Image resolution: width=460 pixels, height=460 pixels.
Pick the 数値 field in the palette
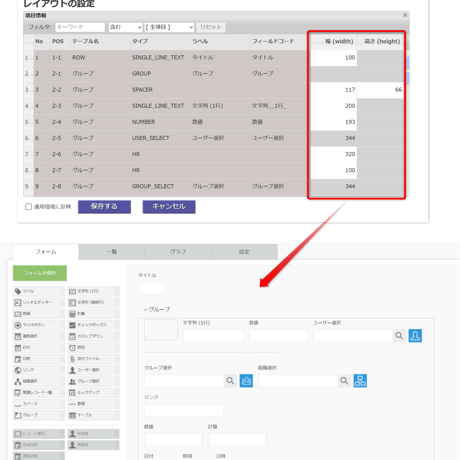[x=39, y=314]
